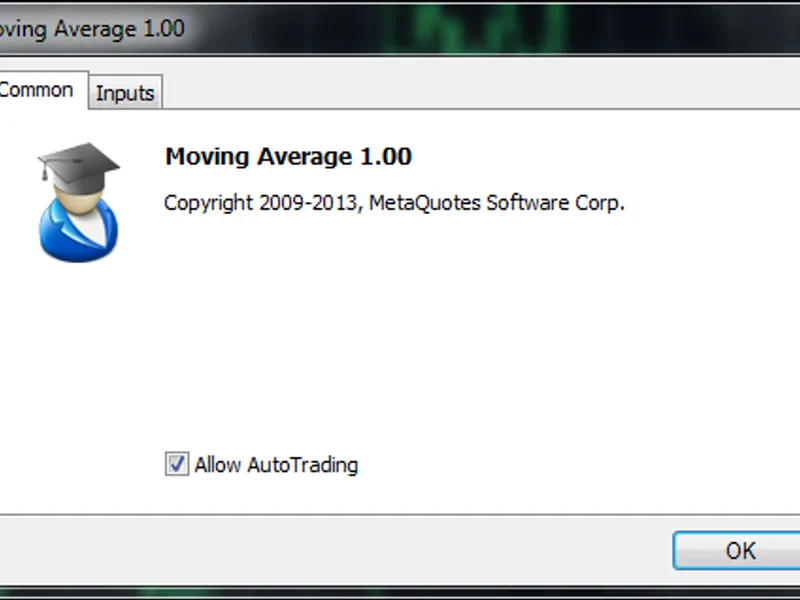Click the Expert Advisor graduate icon
This screenshot has width=800, height=600.
[x=78, y=203]
